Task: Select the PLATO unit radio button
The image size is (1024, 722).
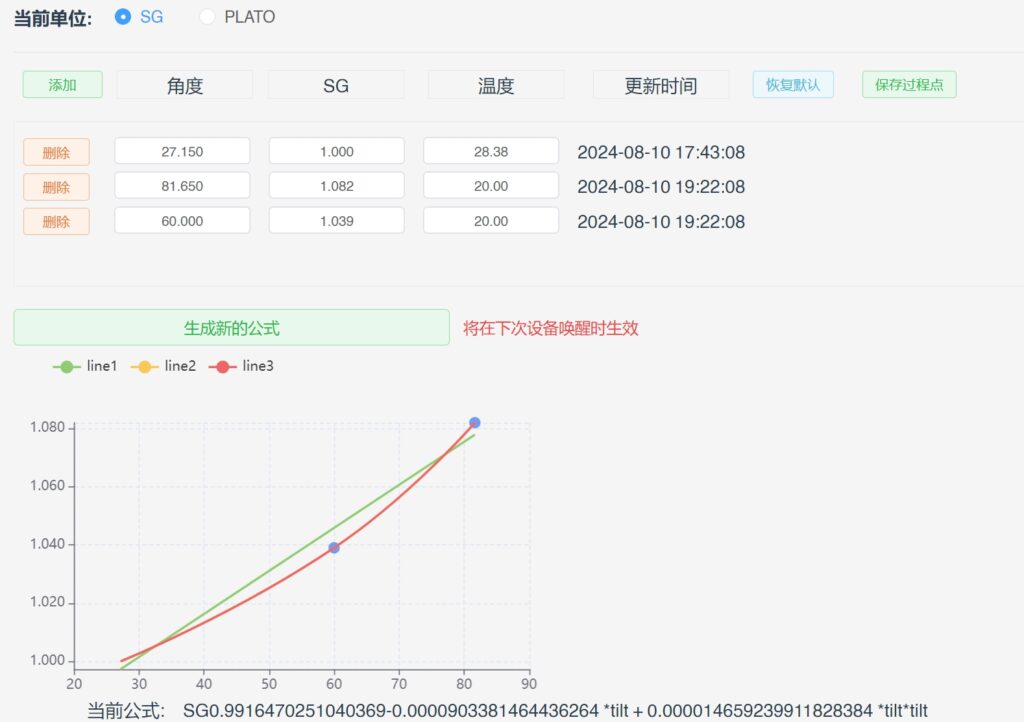Action: 208,17
